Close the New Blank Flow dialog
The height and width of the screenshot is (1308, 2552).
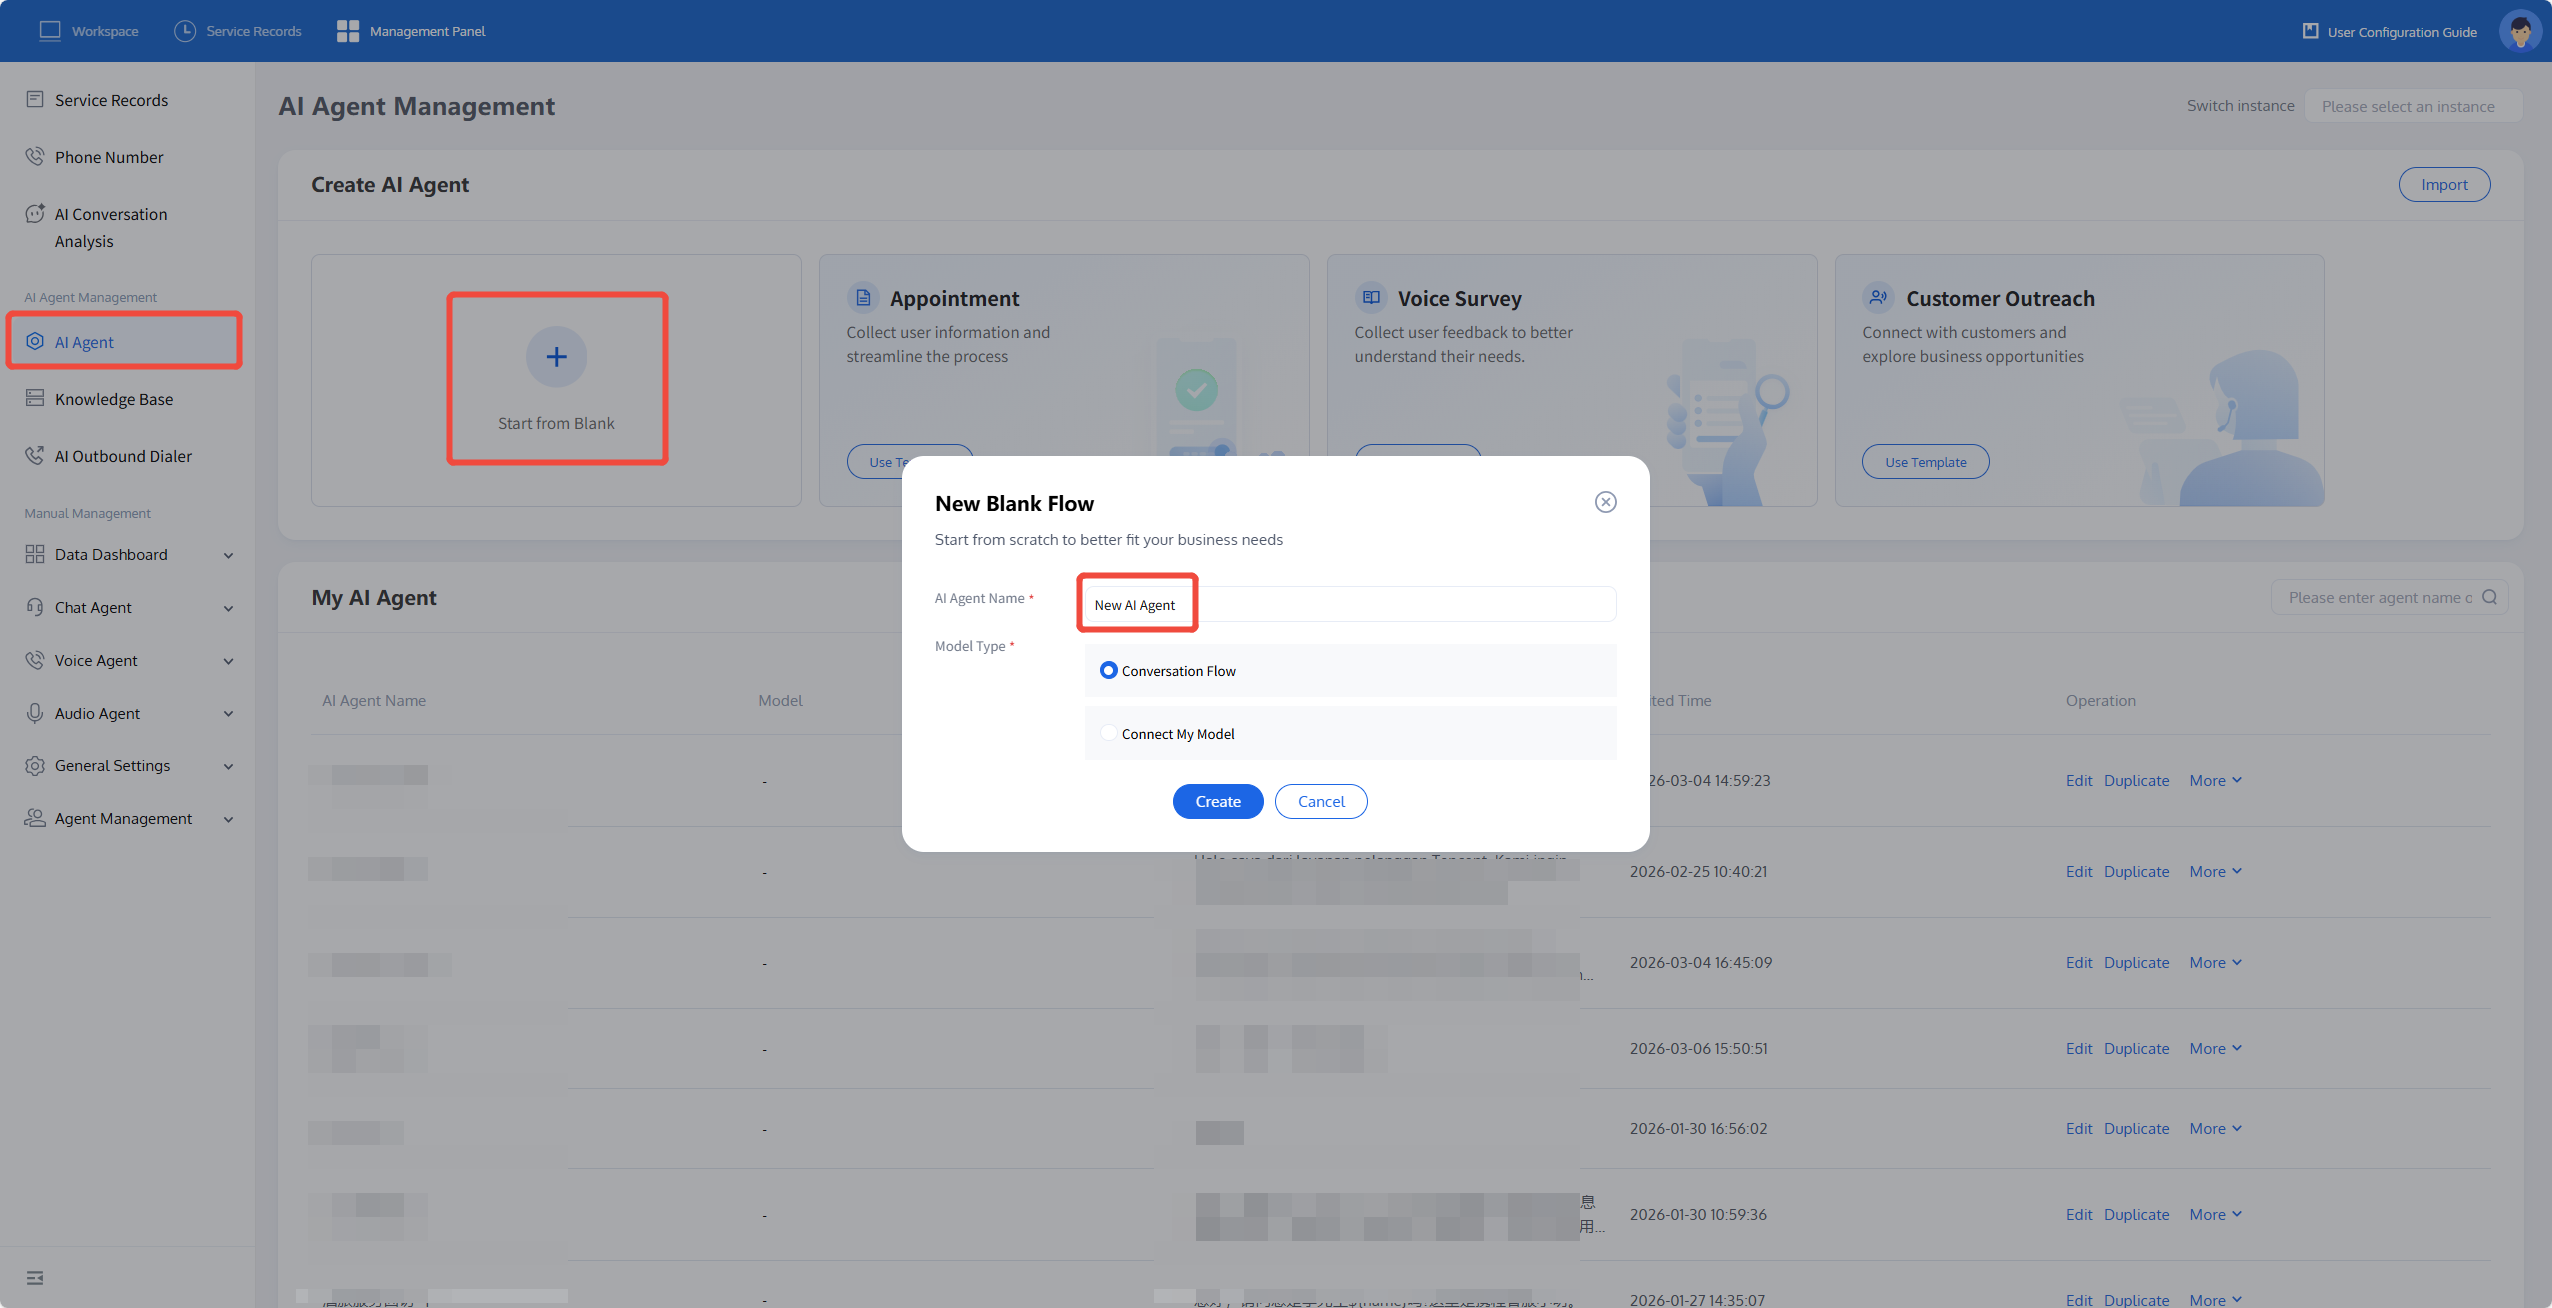pos(1605,502)
